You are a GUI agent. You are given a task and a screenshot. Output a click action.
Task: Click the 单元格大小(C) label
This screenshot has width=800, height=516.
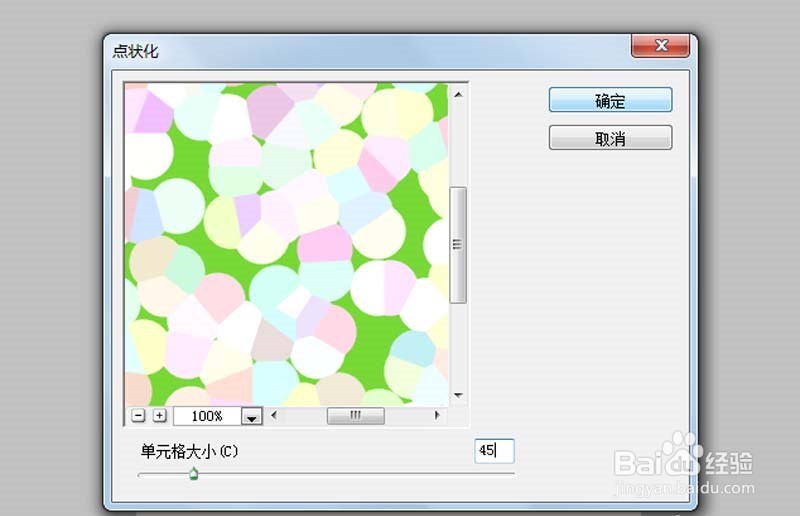pos(189,451)
